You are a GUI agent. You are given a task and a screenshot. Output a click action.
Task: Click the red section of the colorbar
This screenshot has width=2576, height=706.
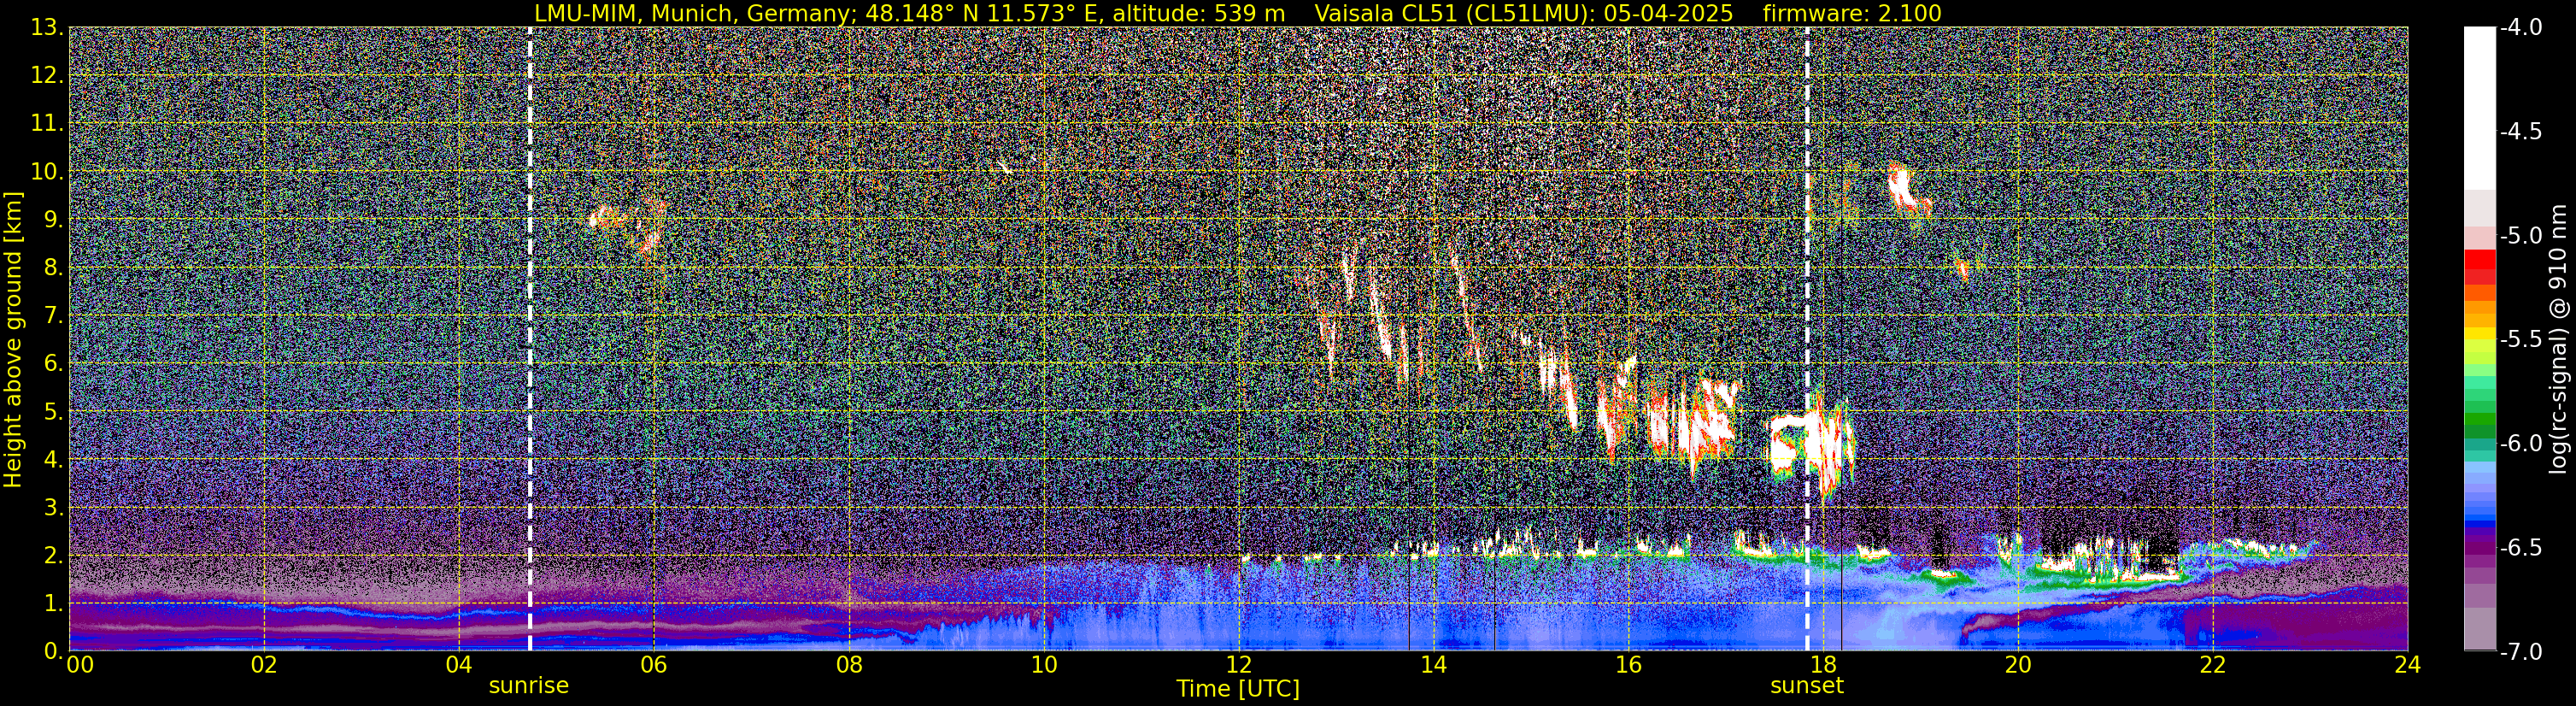(x=2480, y=267)
